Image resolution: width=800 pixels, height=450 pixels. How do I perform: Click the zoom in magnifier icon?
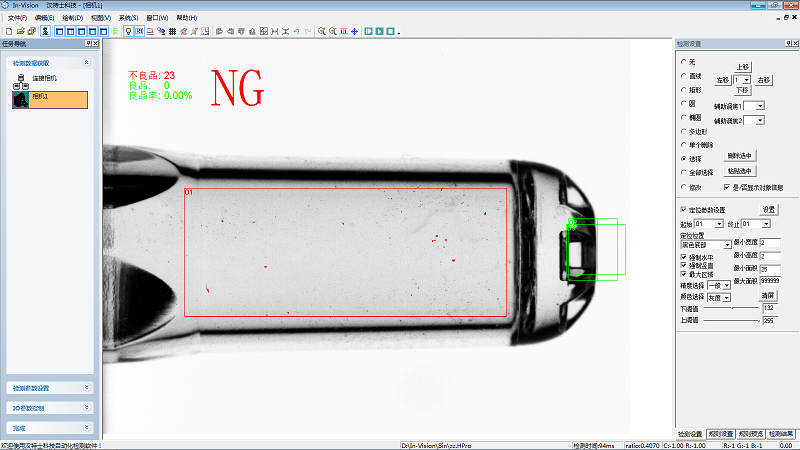[x=321, y=31]
